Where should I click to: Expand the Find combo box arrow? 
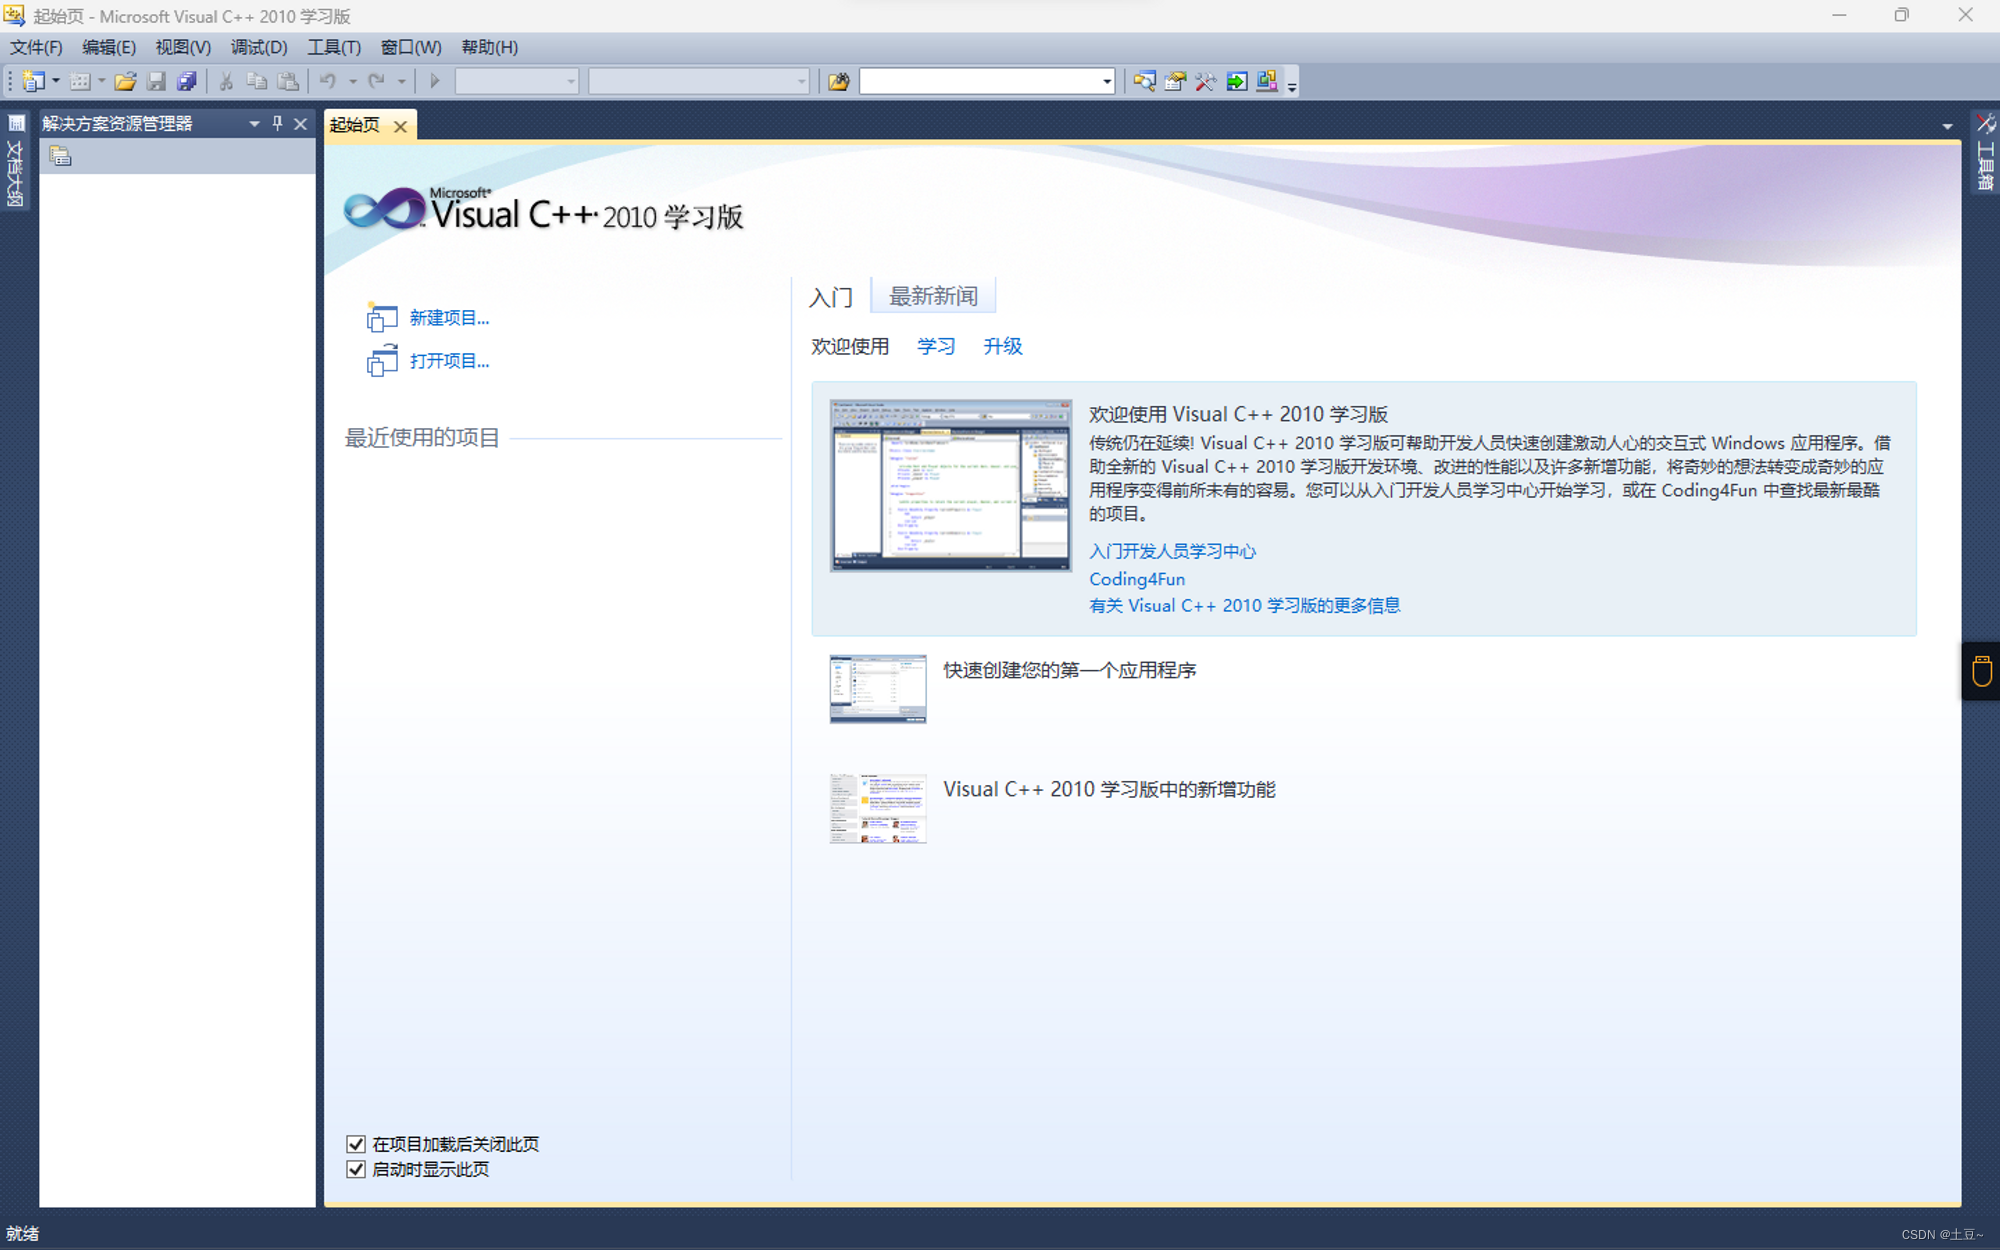(1106, 81)
